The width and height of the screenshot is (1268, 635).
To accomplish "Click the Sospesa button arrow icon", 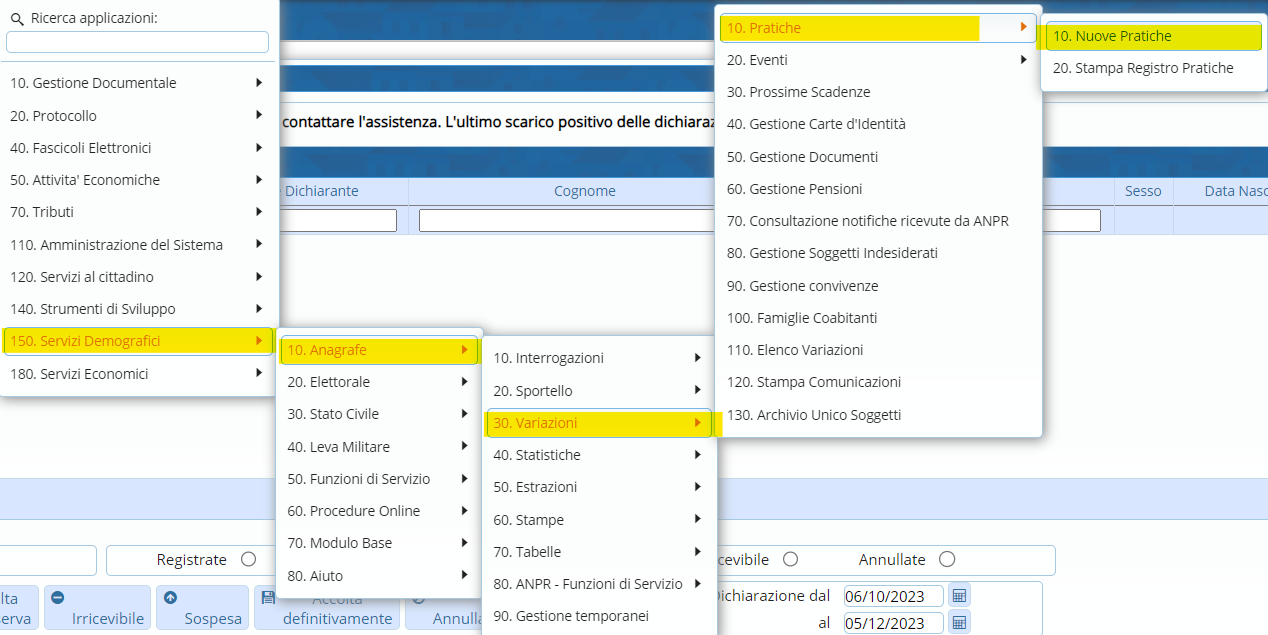I will click(x=170, y=598).
